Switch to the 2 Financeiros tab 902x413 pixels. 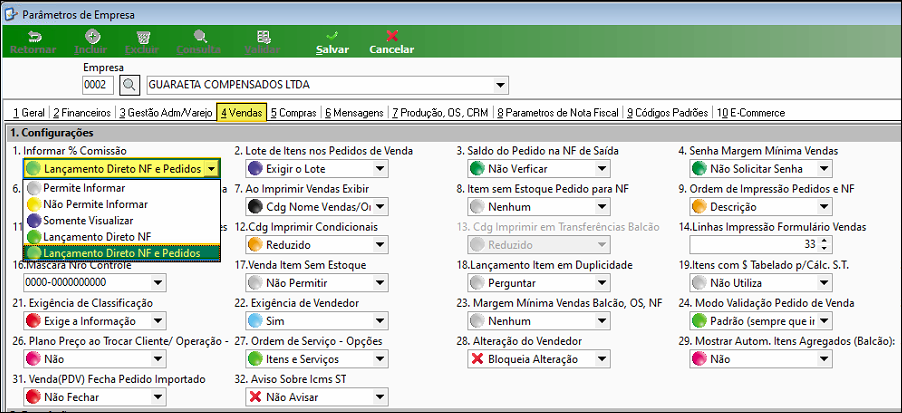[x=82, y=113]
